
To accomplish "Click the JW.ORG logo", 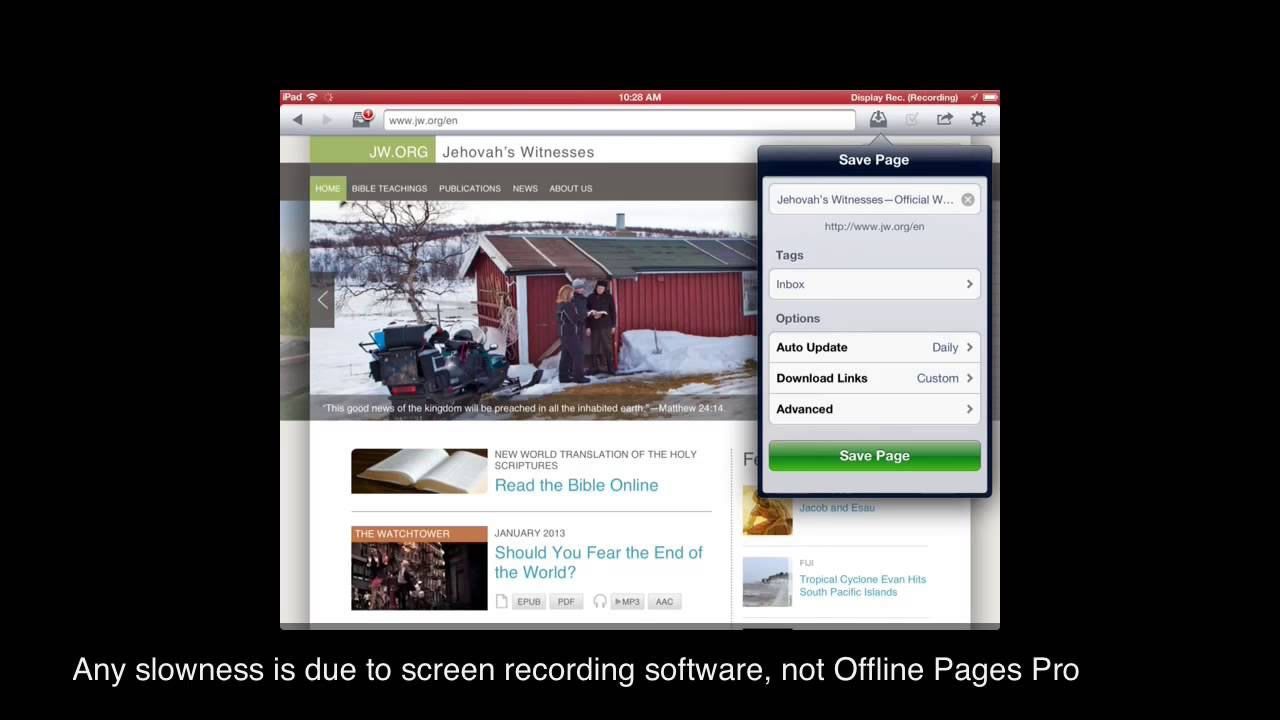I will pos(372,151).
